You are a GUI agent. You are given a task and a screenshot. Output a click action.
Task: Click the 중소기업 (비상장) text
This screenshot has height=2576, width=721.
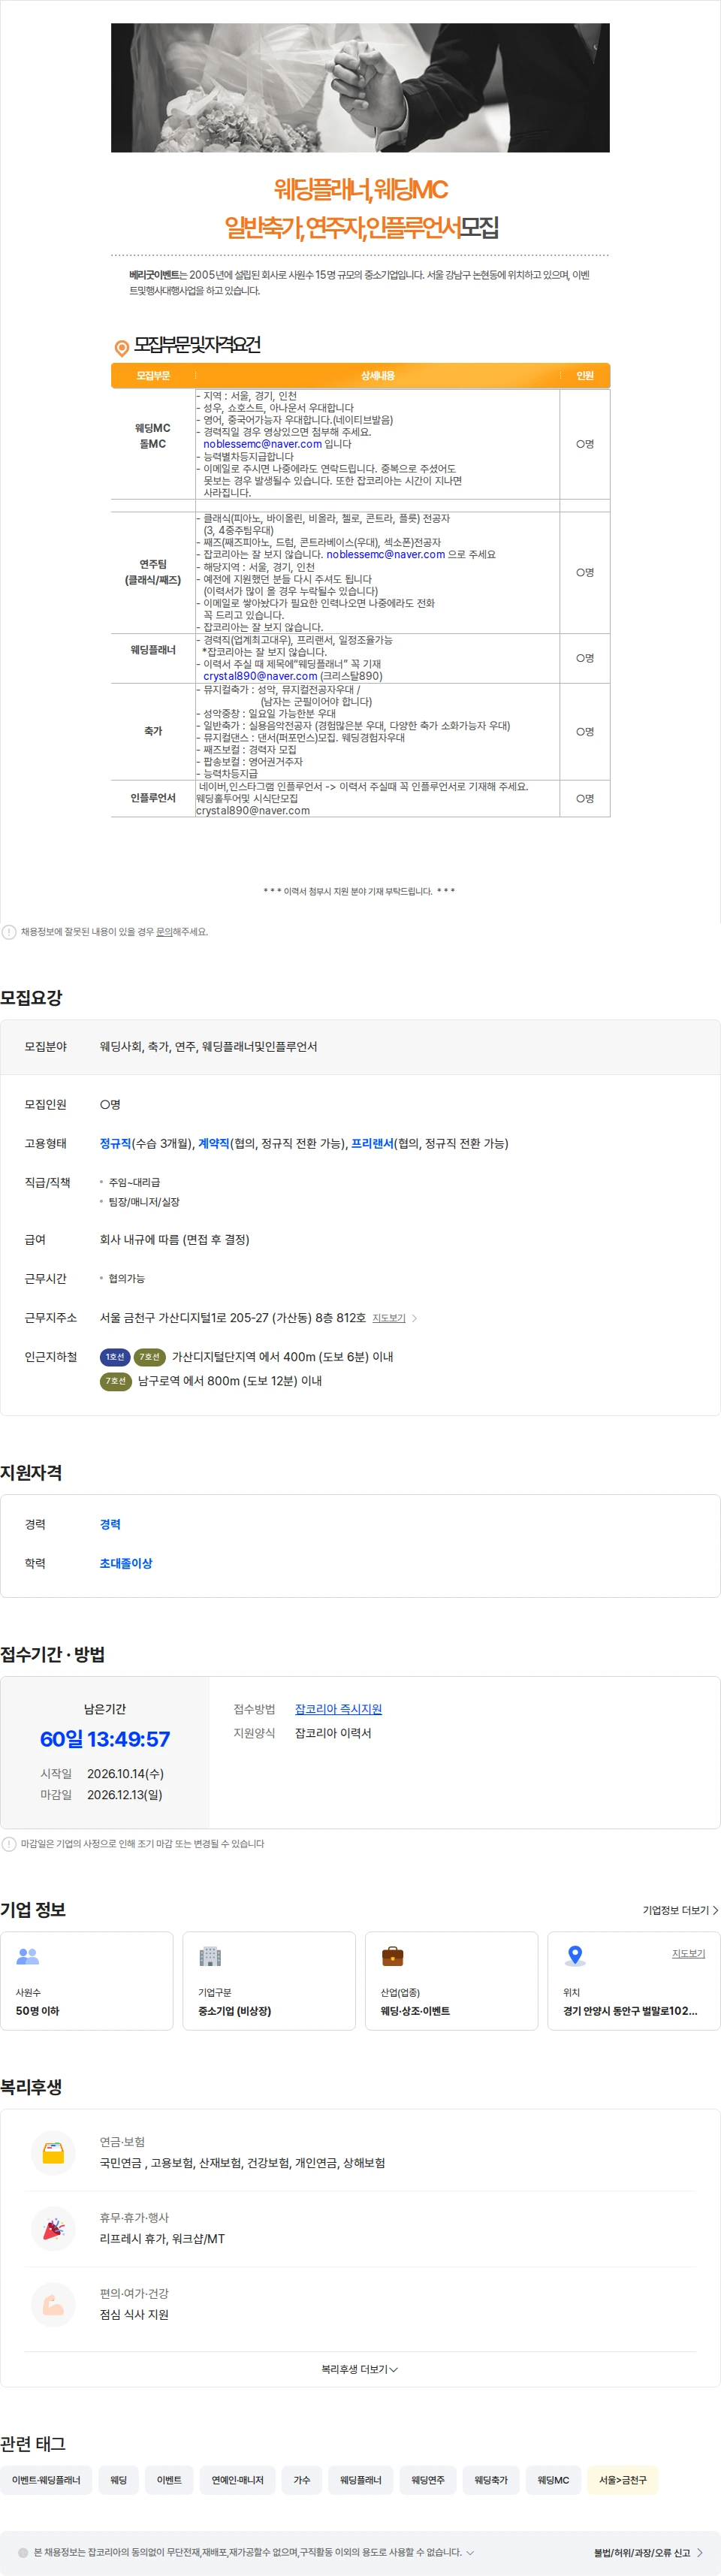click(235, 2011)
